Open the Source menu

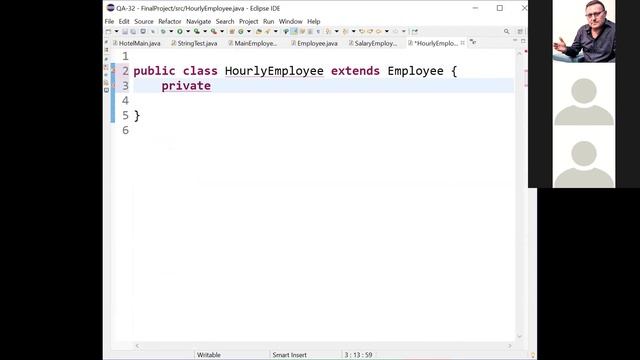(x=144, y=21)
